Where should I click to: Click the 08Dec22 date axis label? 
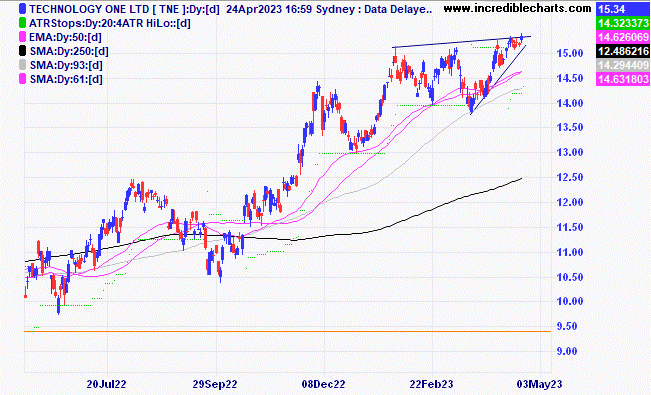(323, 384)
